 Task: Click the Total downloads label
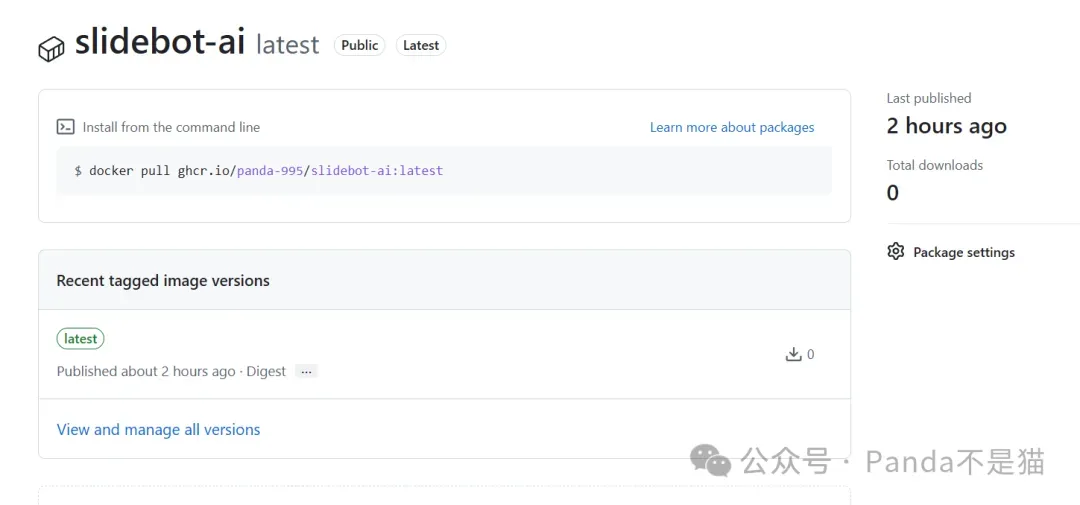934,165
